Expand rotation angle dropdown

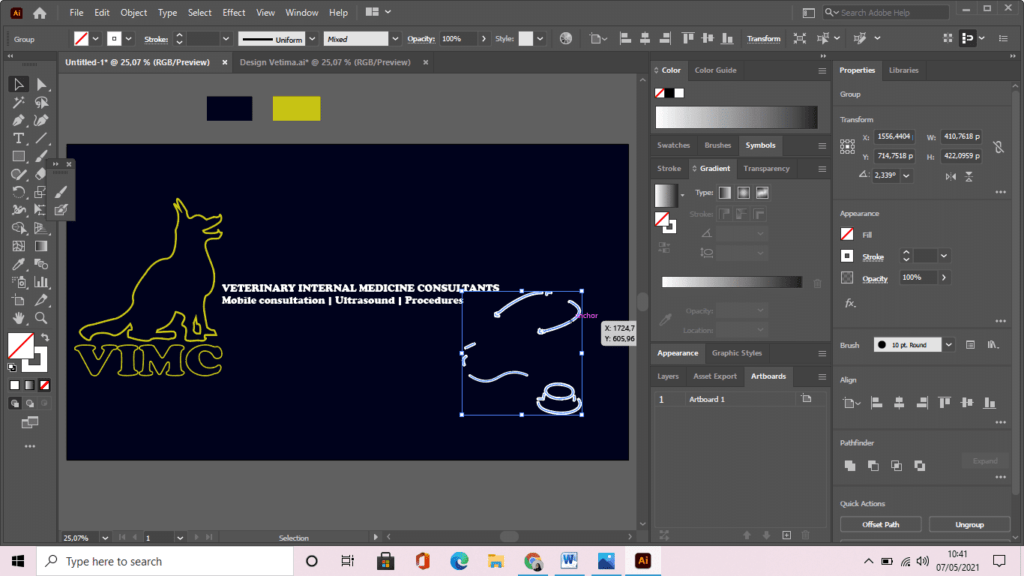(x=906, y=176)
